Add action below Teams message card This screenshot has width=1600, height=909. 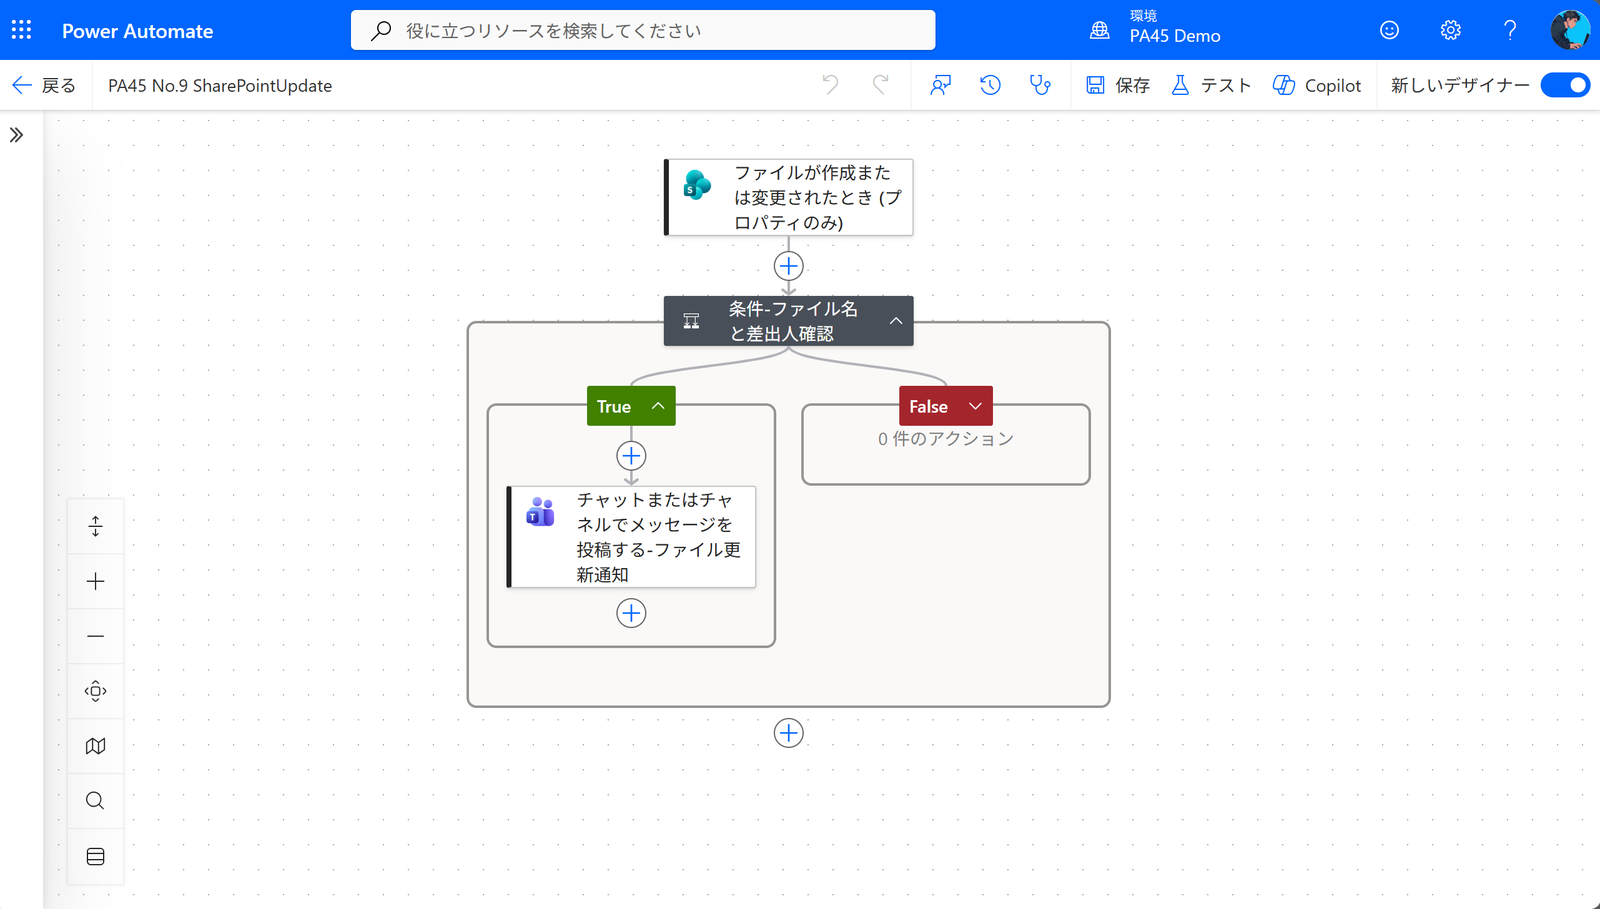pyautogui.click(x=631, y=613)
